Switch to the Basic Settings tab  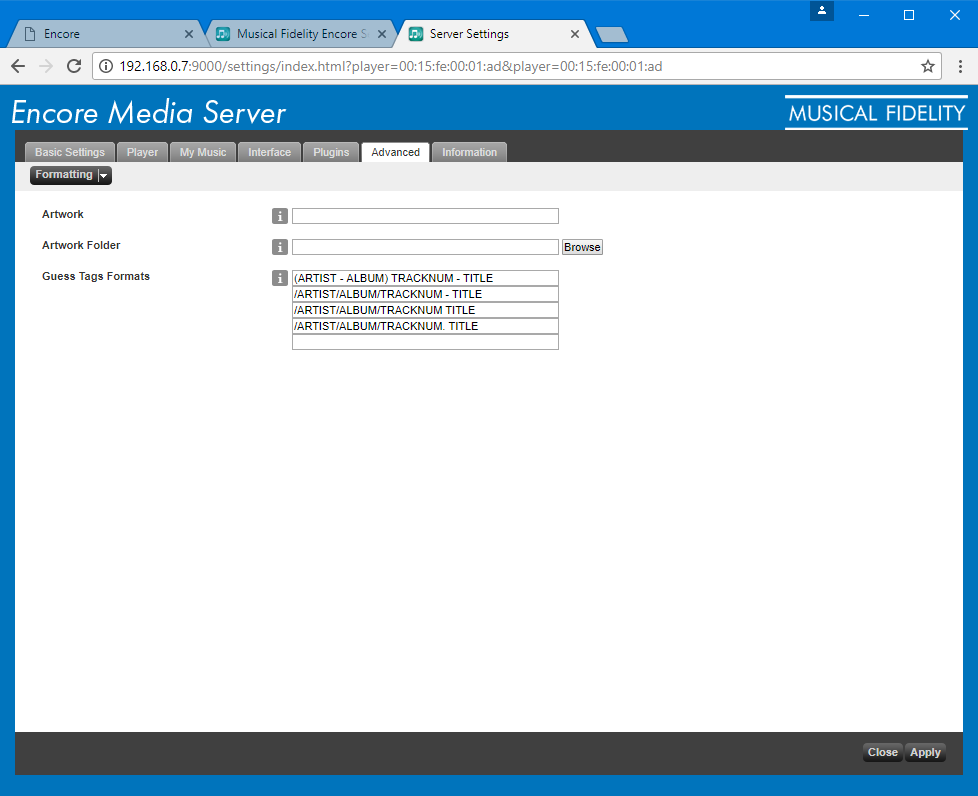click(x=70, y=152)
